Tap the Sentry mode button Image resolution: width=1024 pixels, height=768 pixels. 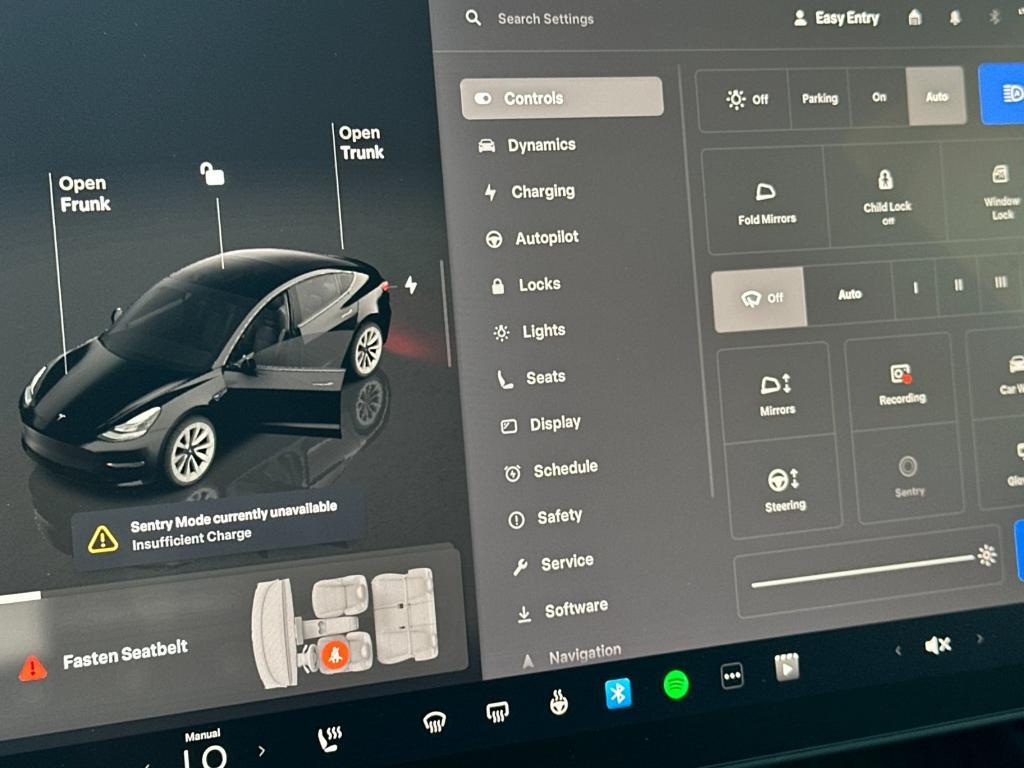point(908,476)
